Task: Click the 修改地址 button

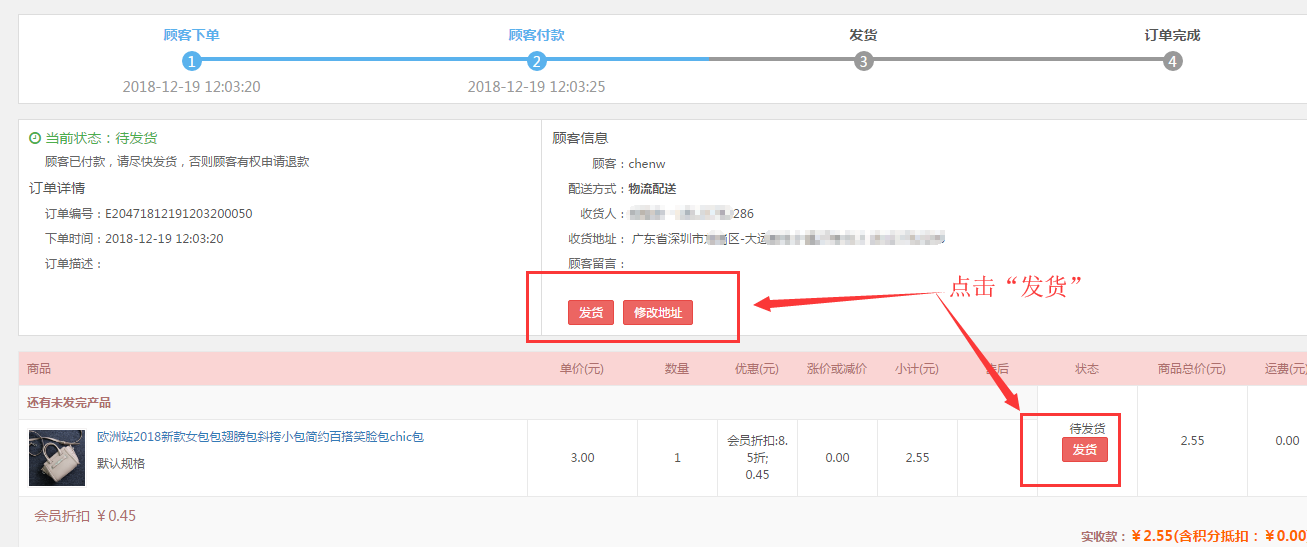Action: coord(658,312)
